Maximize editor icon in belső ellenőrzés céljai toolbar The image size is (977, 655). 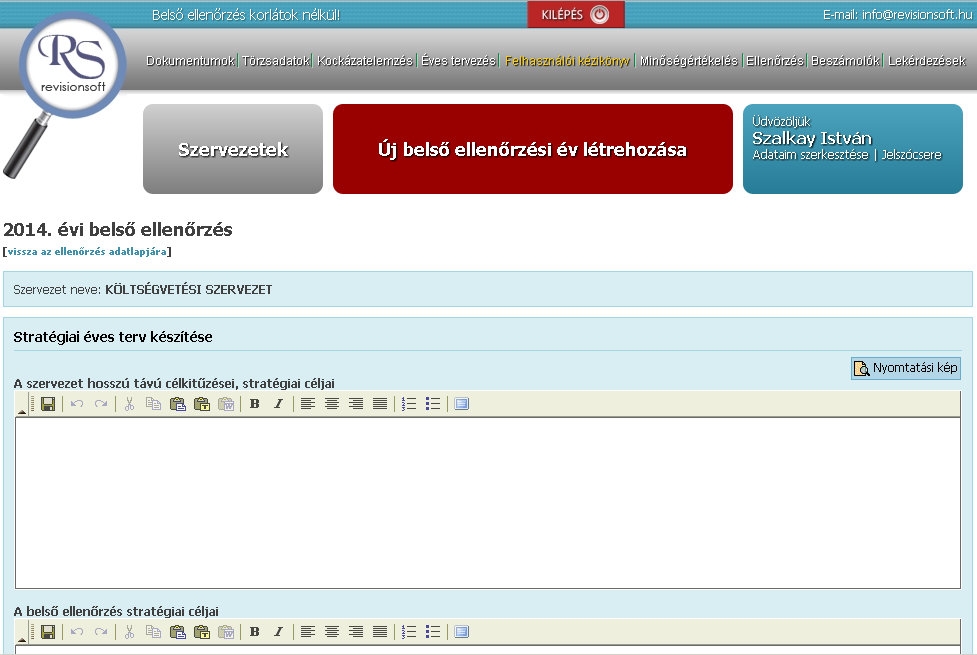click(462, 632)
